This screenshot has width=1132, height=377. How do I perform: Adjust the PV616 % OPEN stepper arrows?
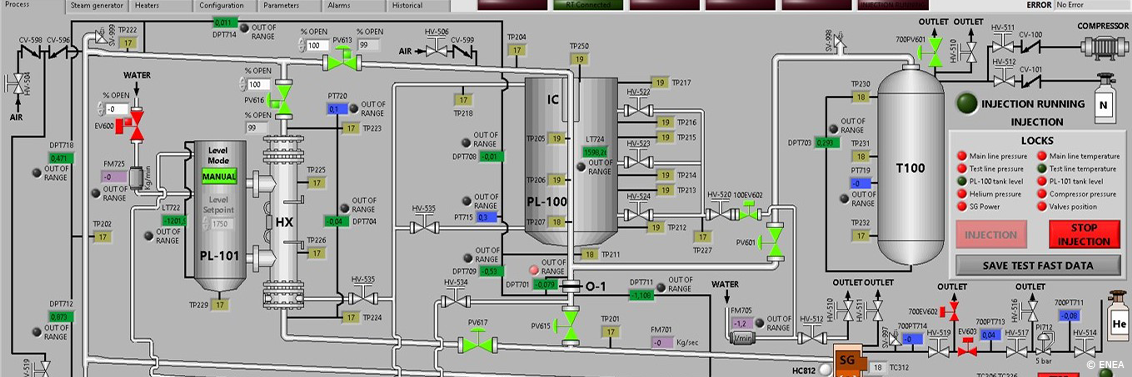[243, 84]
